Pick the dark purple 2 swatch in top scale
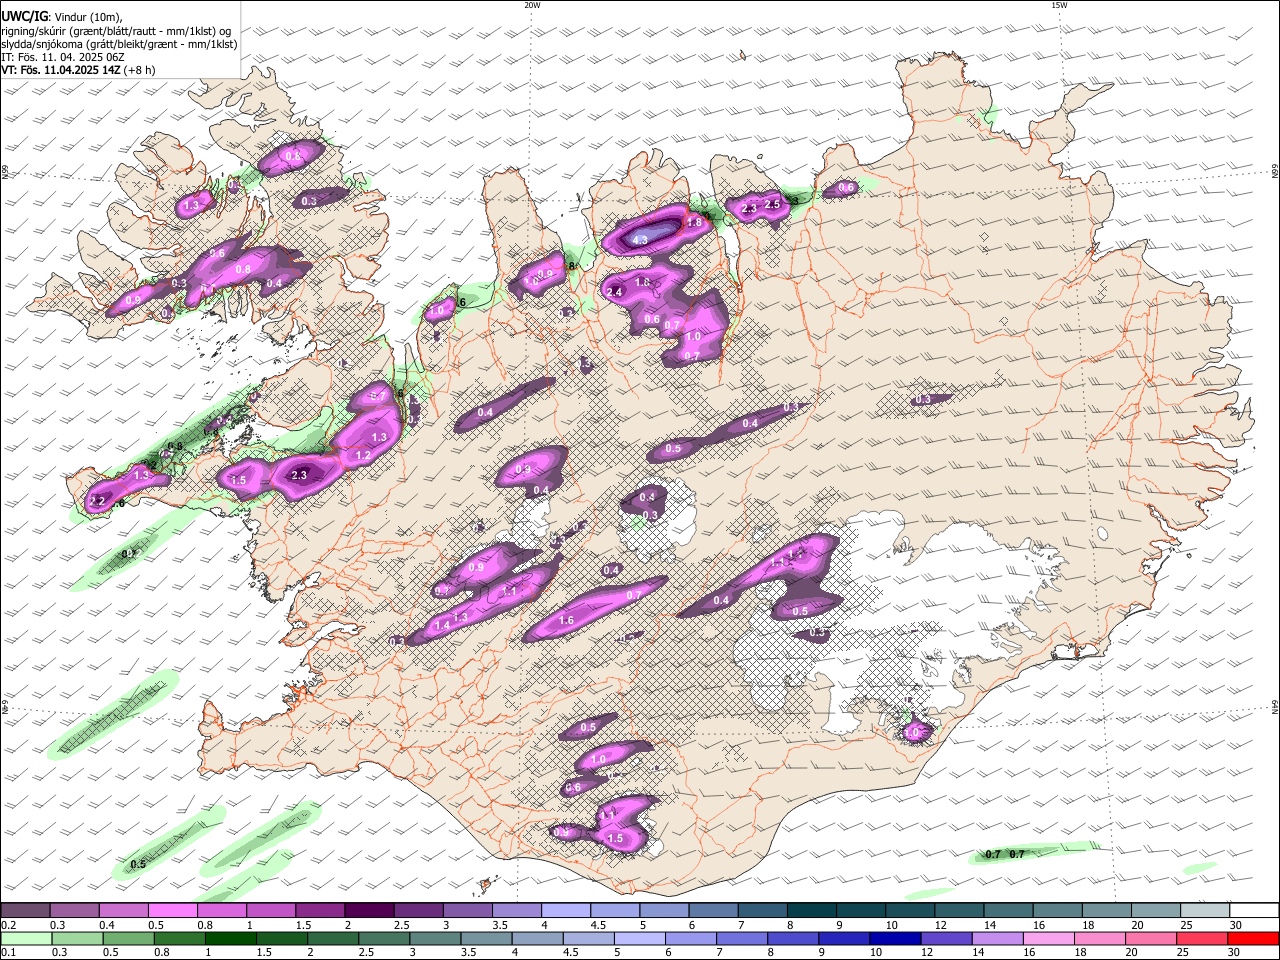 pos(368,910)
